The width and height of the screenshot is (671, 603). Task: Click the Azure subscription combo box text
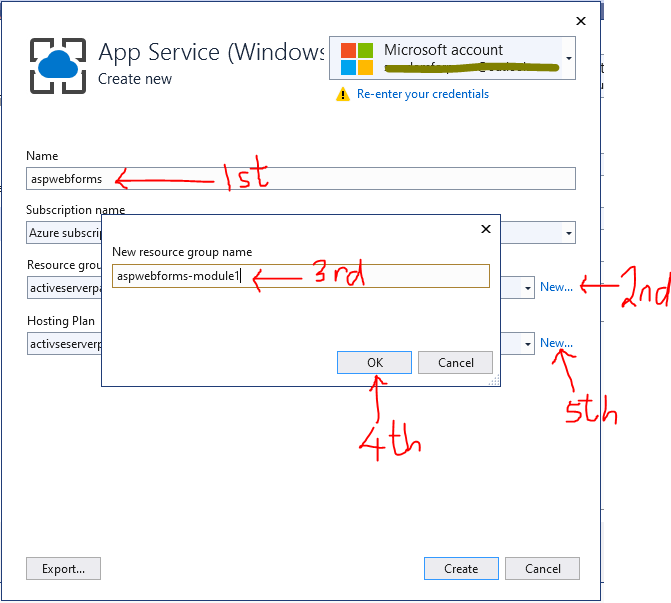(65, 233)
